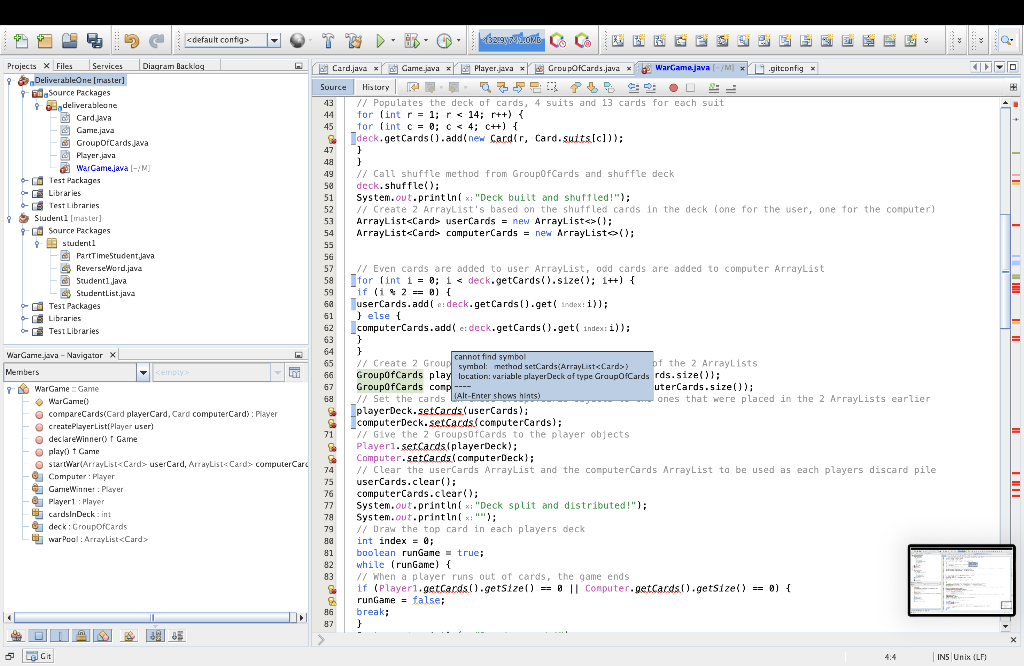The image size is (1024, 666).
Task: Click the Build Project hammer icon
Action: [327, 41]
